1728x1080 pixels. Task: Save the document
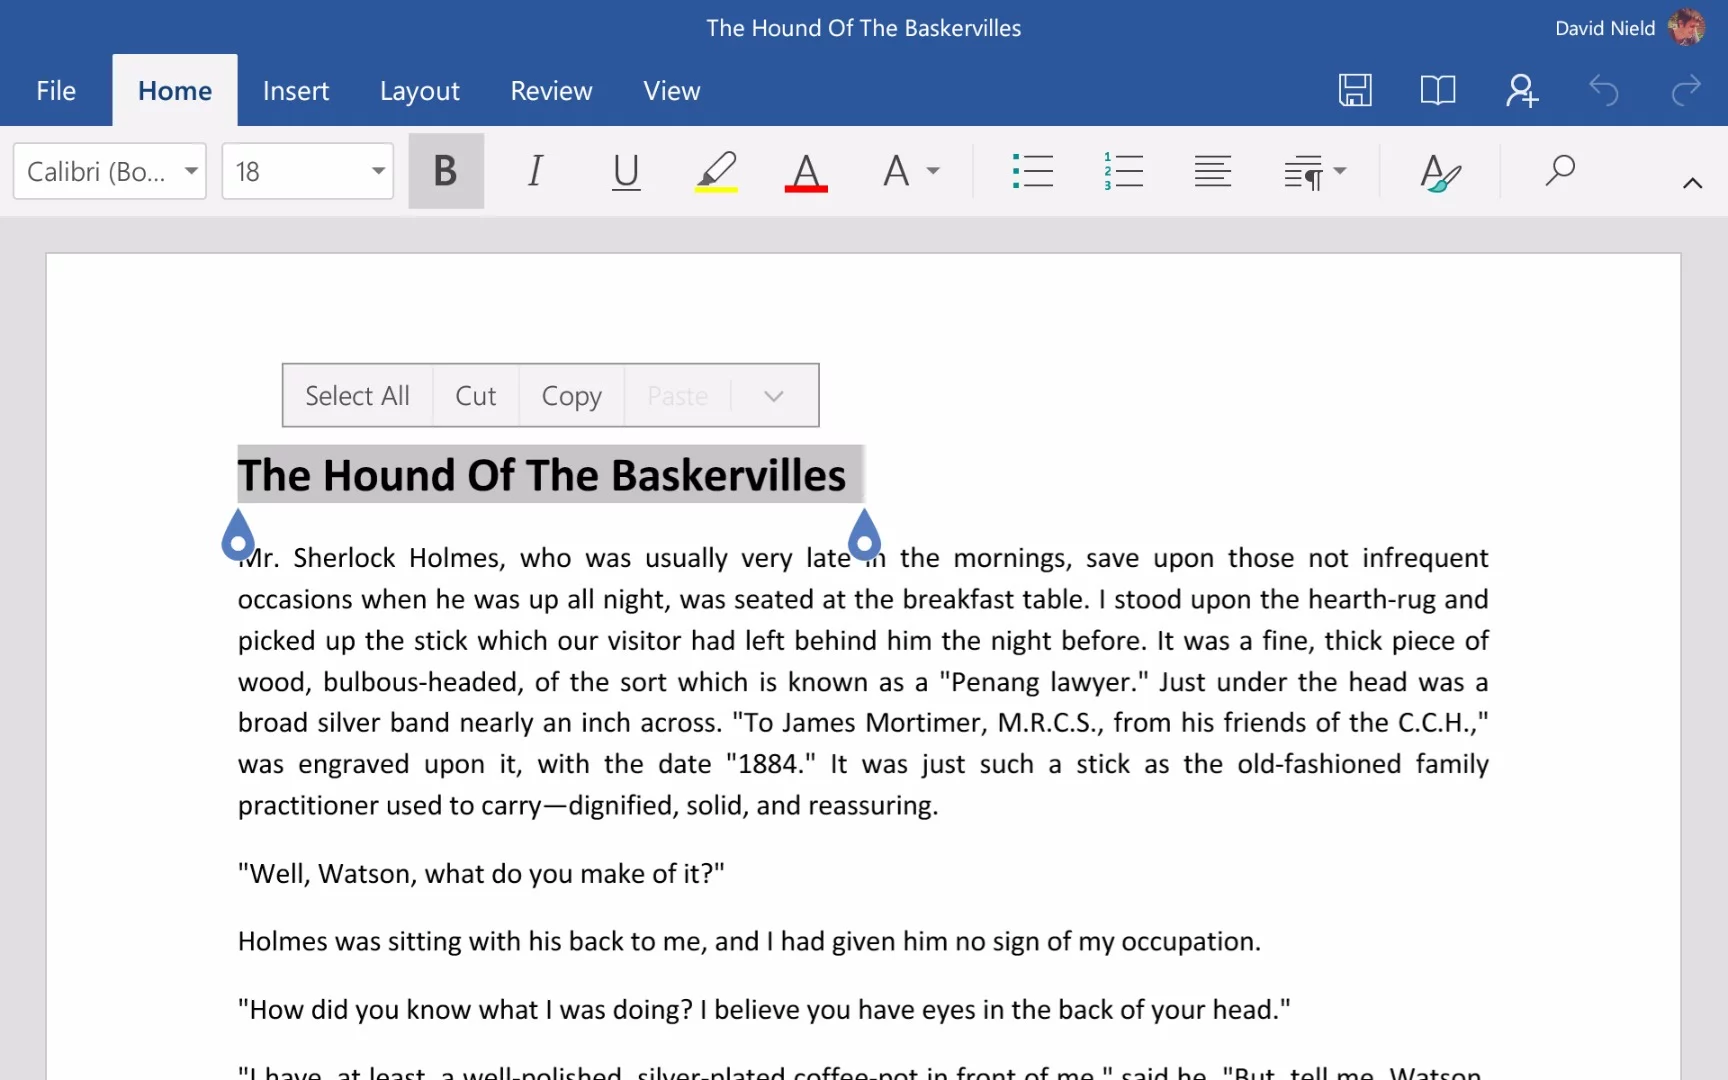tap(1355, 90)
